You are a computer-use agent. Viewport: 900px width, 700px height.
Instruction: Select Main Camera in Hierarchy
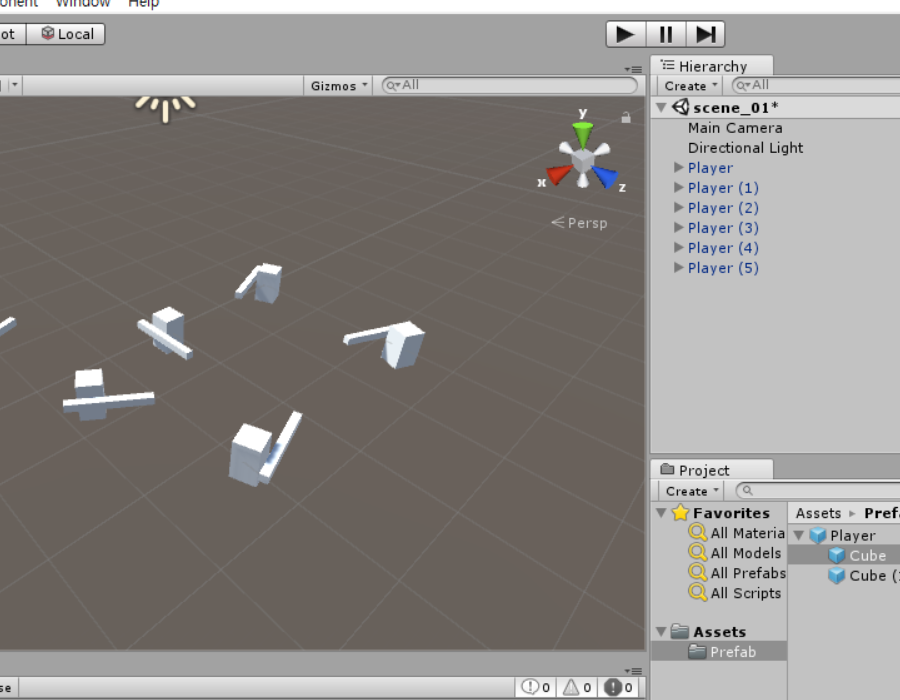(x=735, y=128)
